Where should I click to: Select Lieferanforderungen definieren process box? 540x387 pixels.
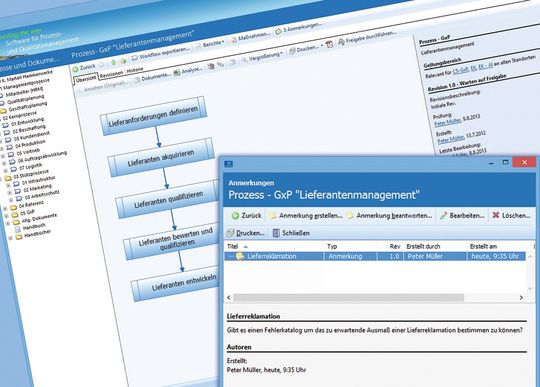coord(154,116)
